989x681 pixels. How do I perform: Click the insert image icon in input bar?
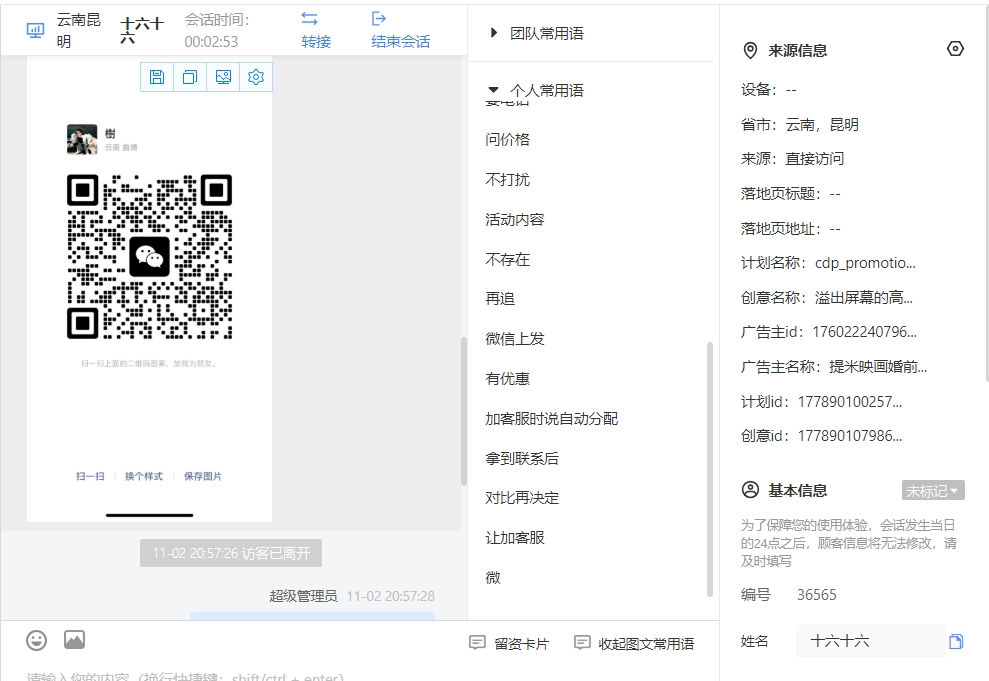[74, 640]
